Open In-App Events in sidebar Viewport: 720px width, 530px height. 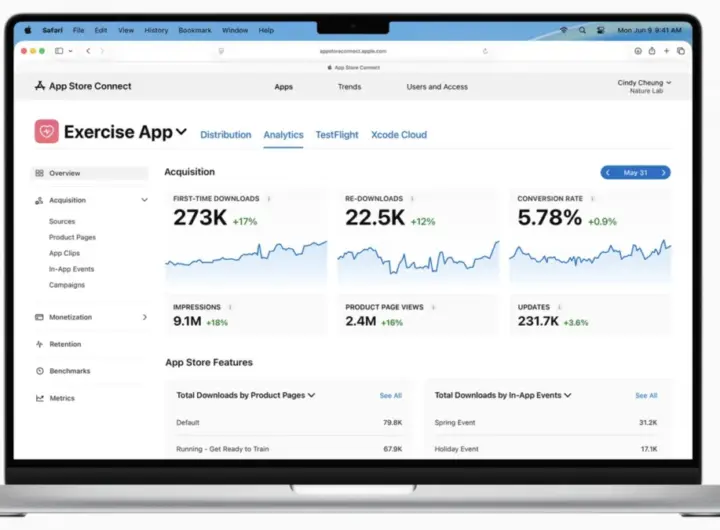pos(72,269)
